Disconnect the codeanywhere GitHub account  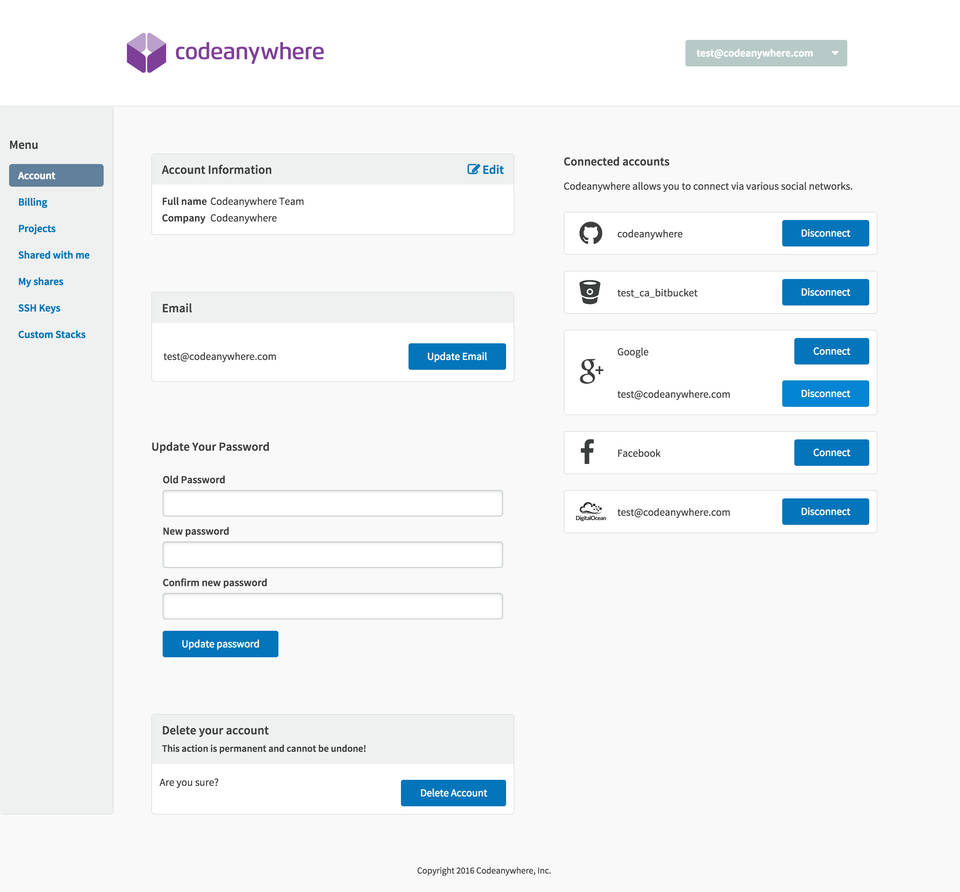[825, 234]
